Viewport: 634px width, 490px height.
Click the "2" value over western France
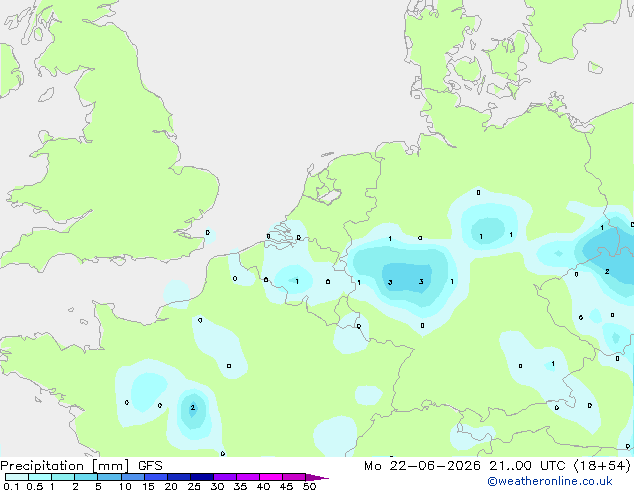point(192,408)
